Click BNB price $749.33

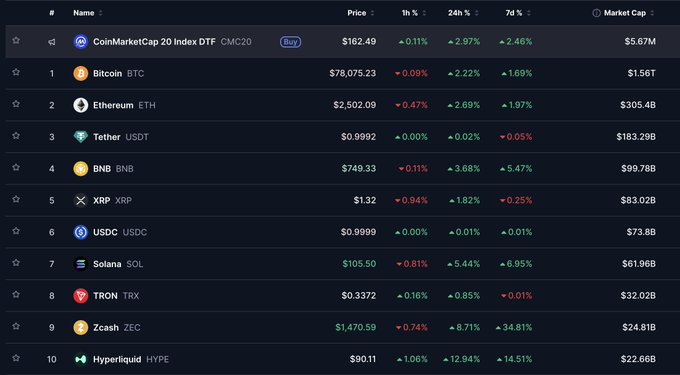(359, 169)
